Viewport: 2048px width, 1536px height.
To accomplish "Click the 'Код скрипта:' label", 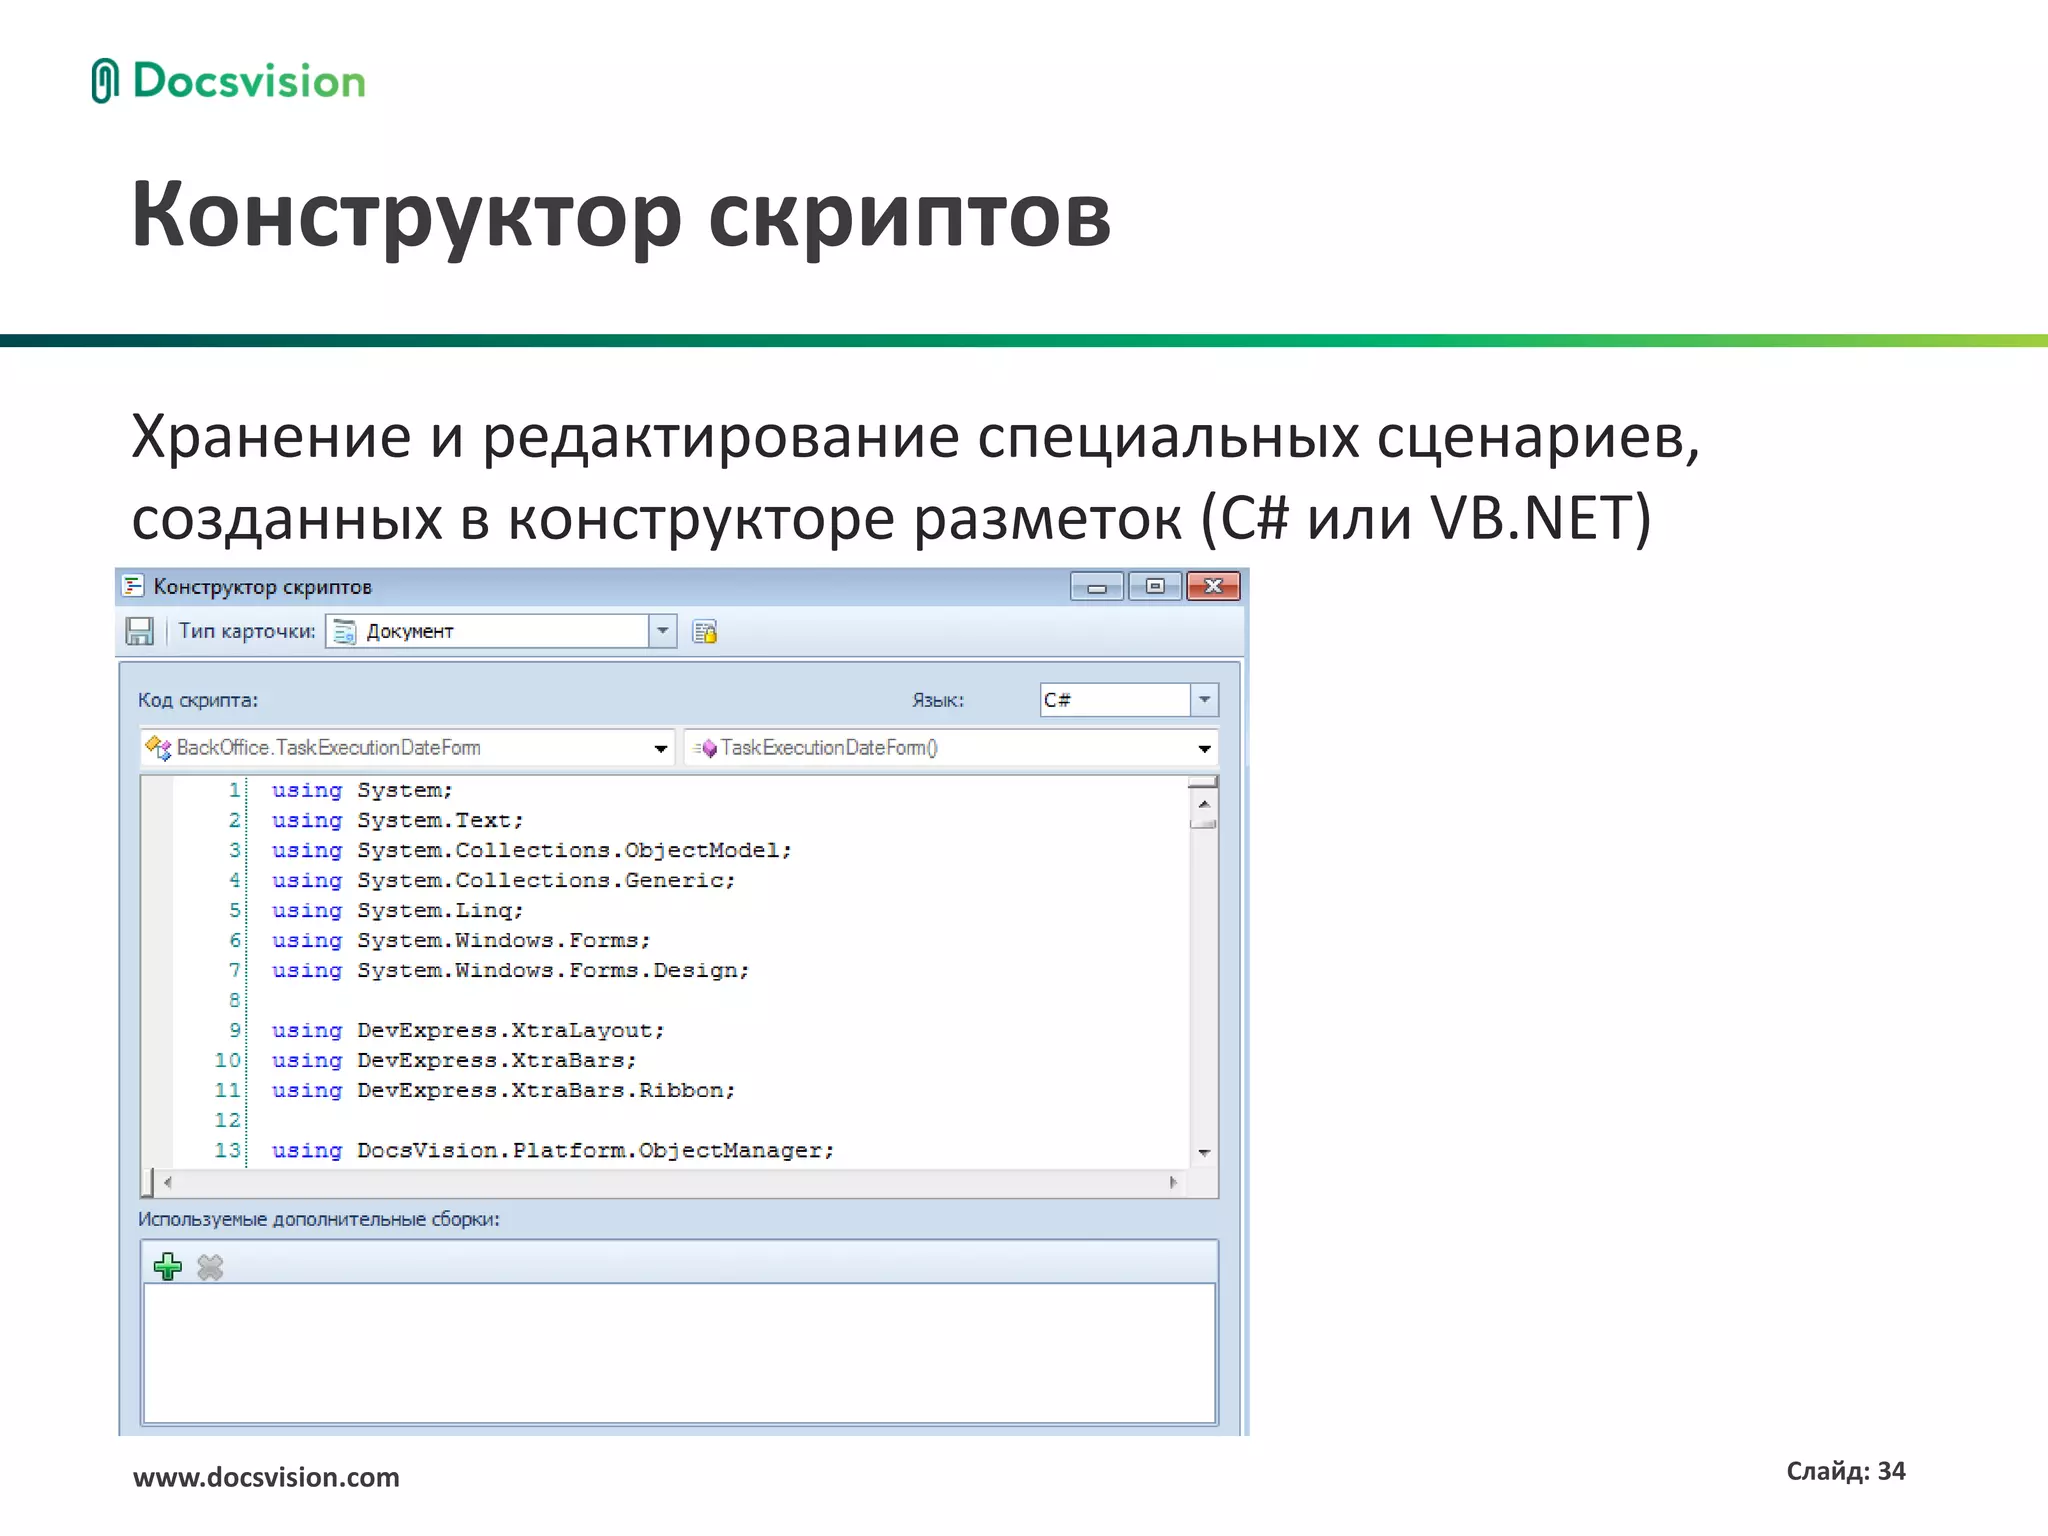I will tap(198, 700).
